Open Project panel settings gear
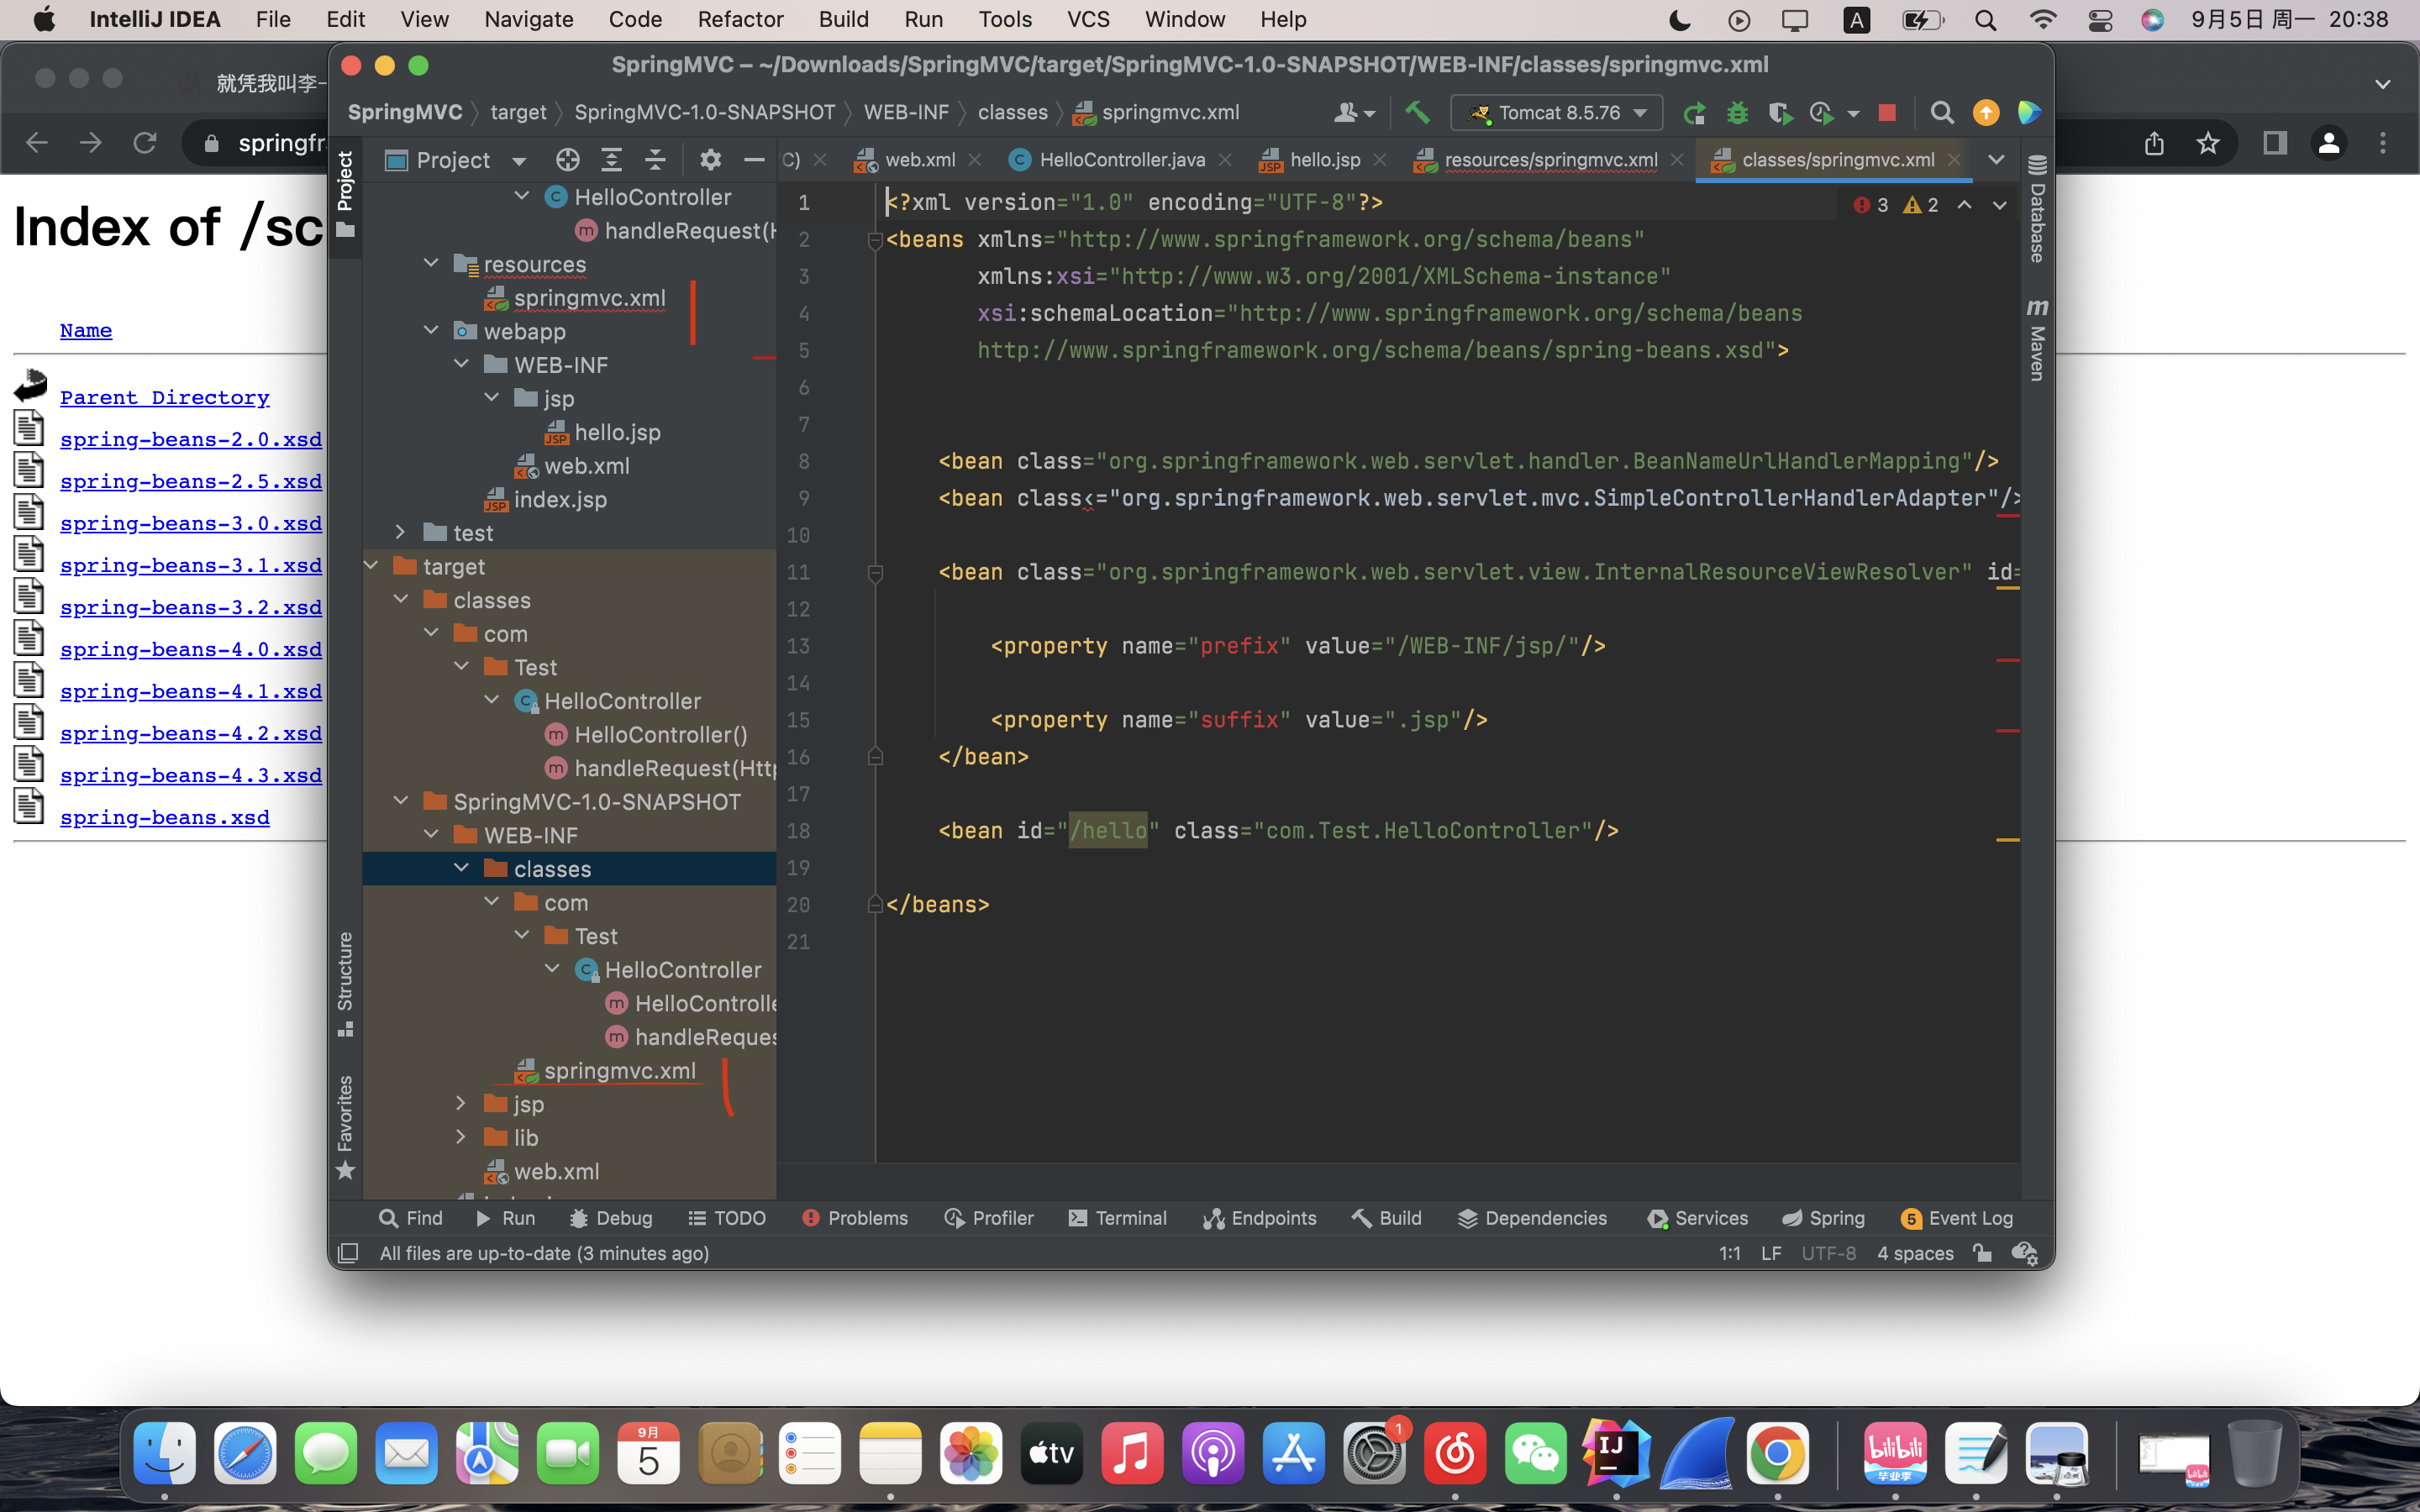This screenshot has height=1512, width=2420. tap(710, 160)
